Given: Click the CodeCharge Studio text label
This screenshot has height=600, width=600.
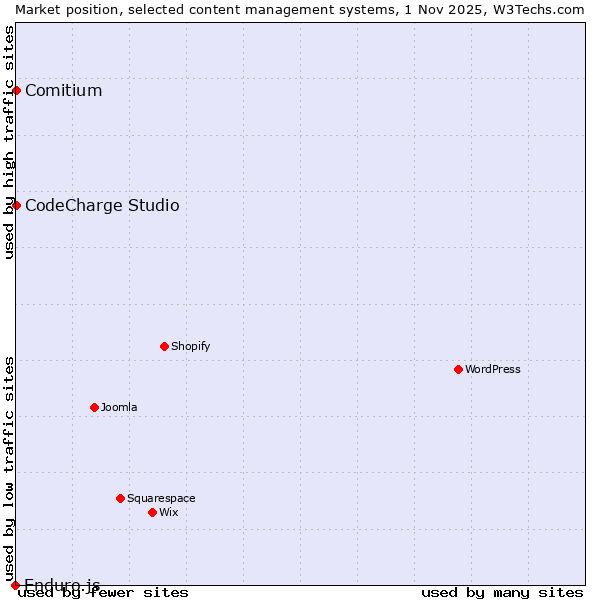Looking at the screenshot, I should point(102,206).
